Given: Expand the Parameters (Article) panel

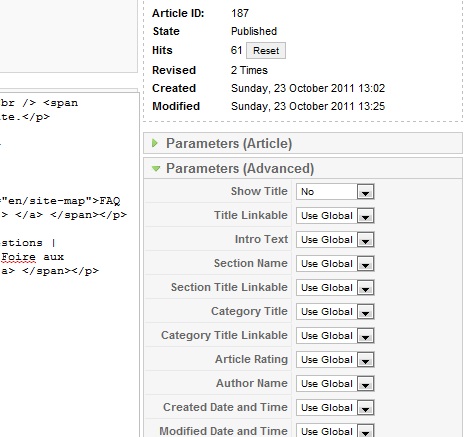Looking at the screenshot, I should click(303, 143).
